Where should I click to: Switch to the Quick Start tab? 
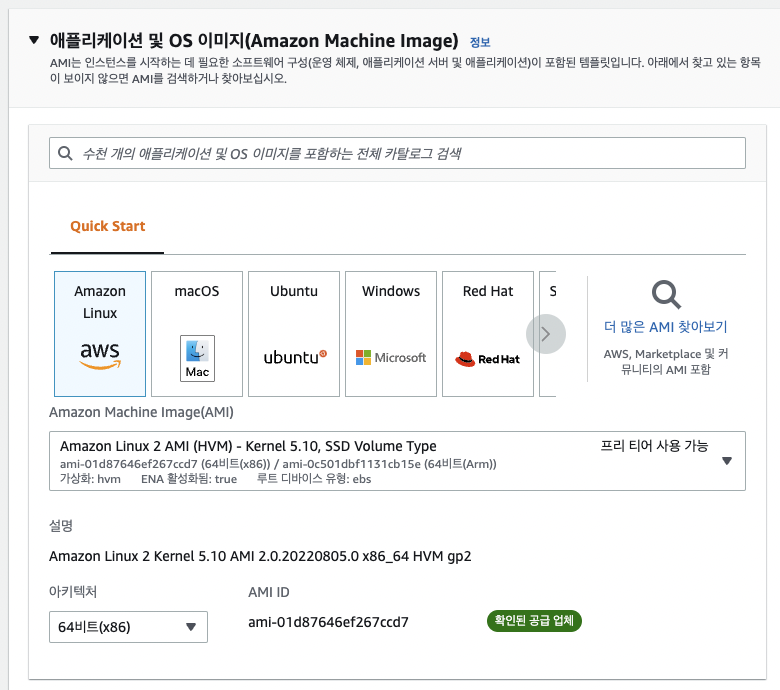coord(107,226)
